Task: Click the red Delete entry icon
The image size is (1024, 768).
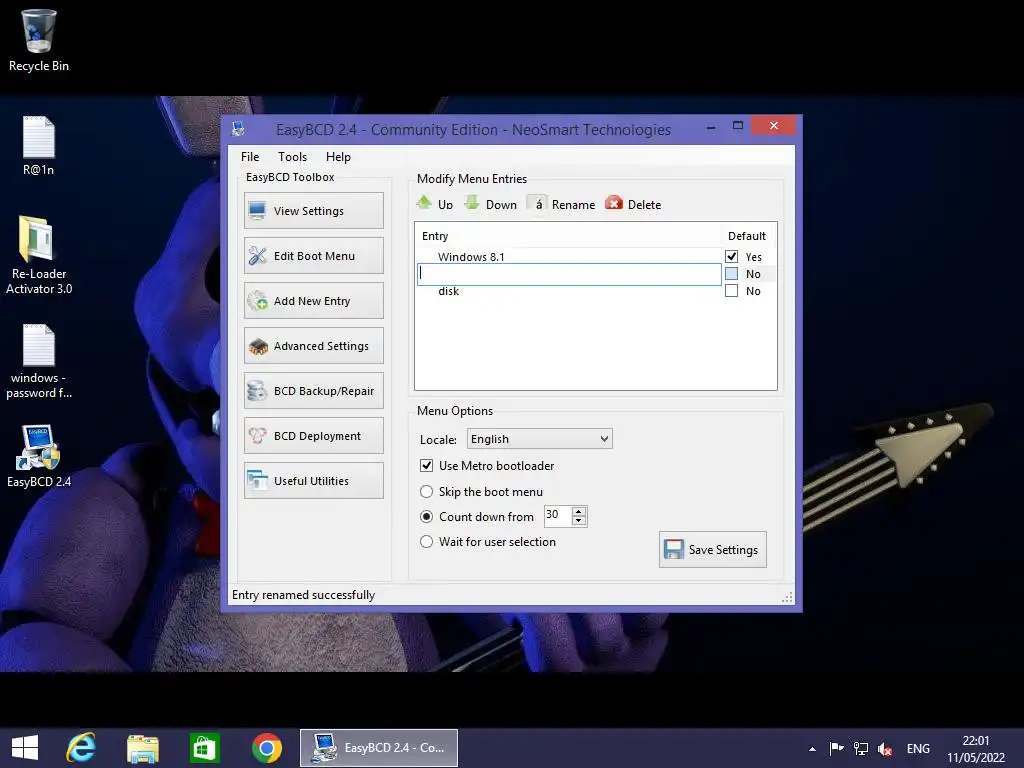Action: tap(614, 204)
